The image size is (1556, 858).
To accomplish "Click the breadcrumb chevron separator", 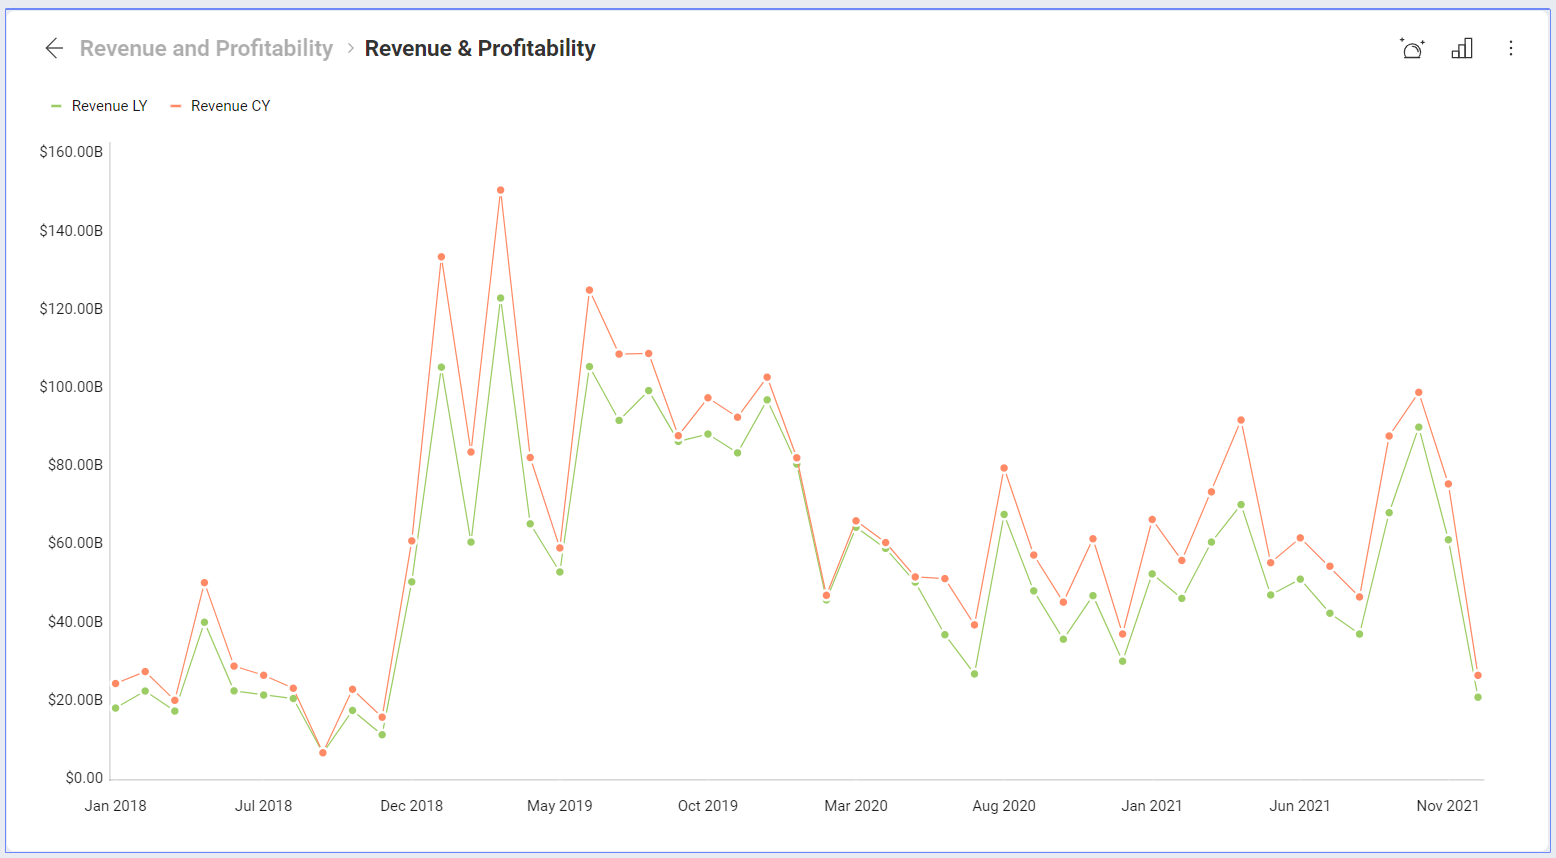I will [350, 48].
